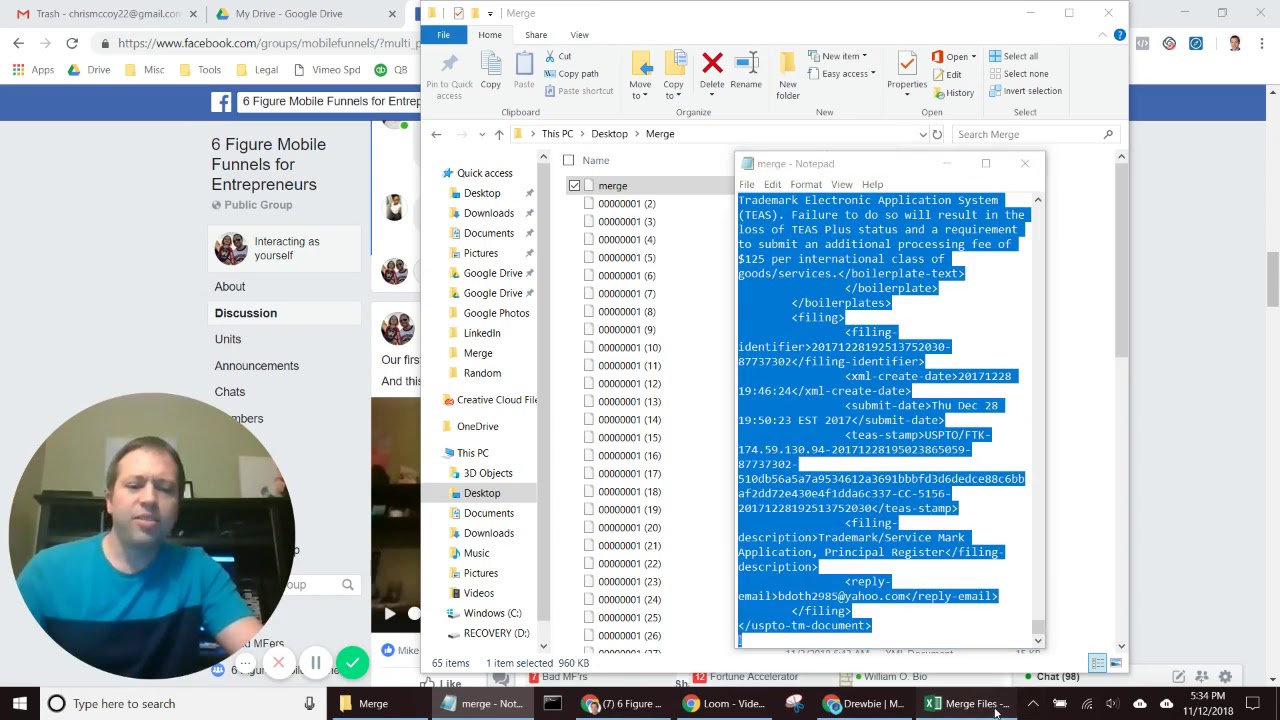Open the Copy to dropdown
Image resolution: width=1280 pixels, height=720 pixels.
(674, 96)
